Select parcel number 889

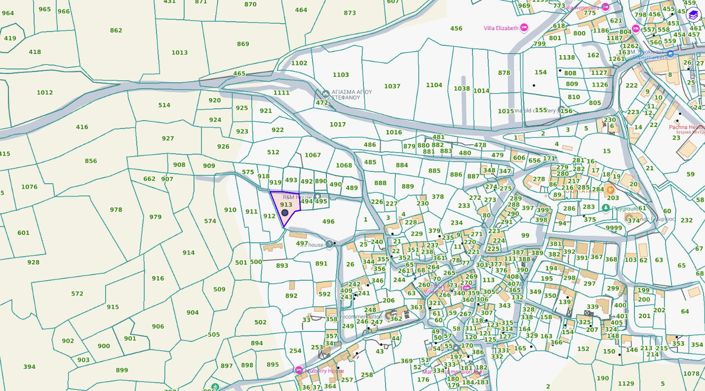click(x=407, y=187)
